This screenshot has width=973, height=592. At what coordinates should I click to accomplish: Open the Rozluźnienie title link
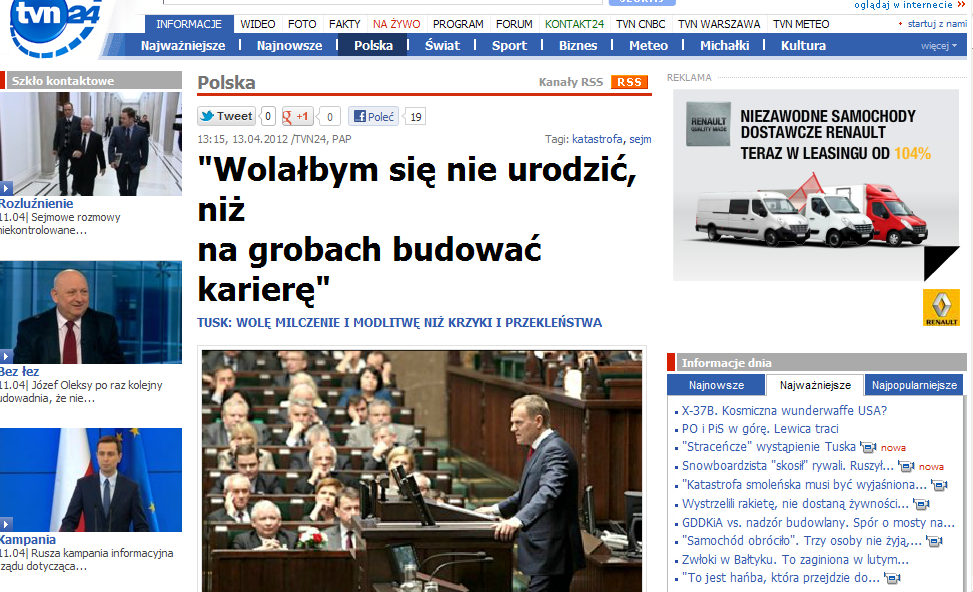point(37,204)
